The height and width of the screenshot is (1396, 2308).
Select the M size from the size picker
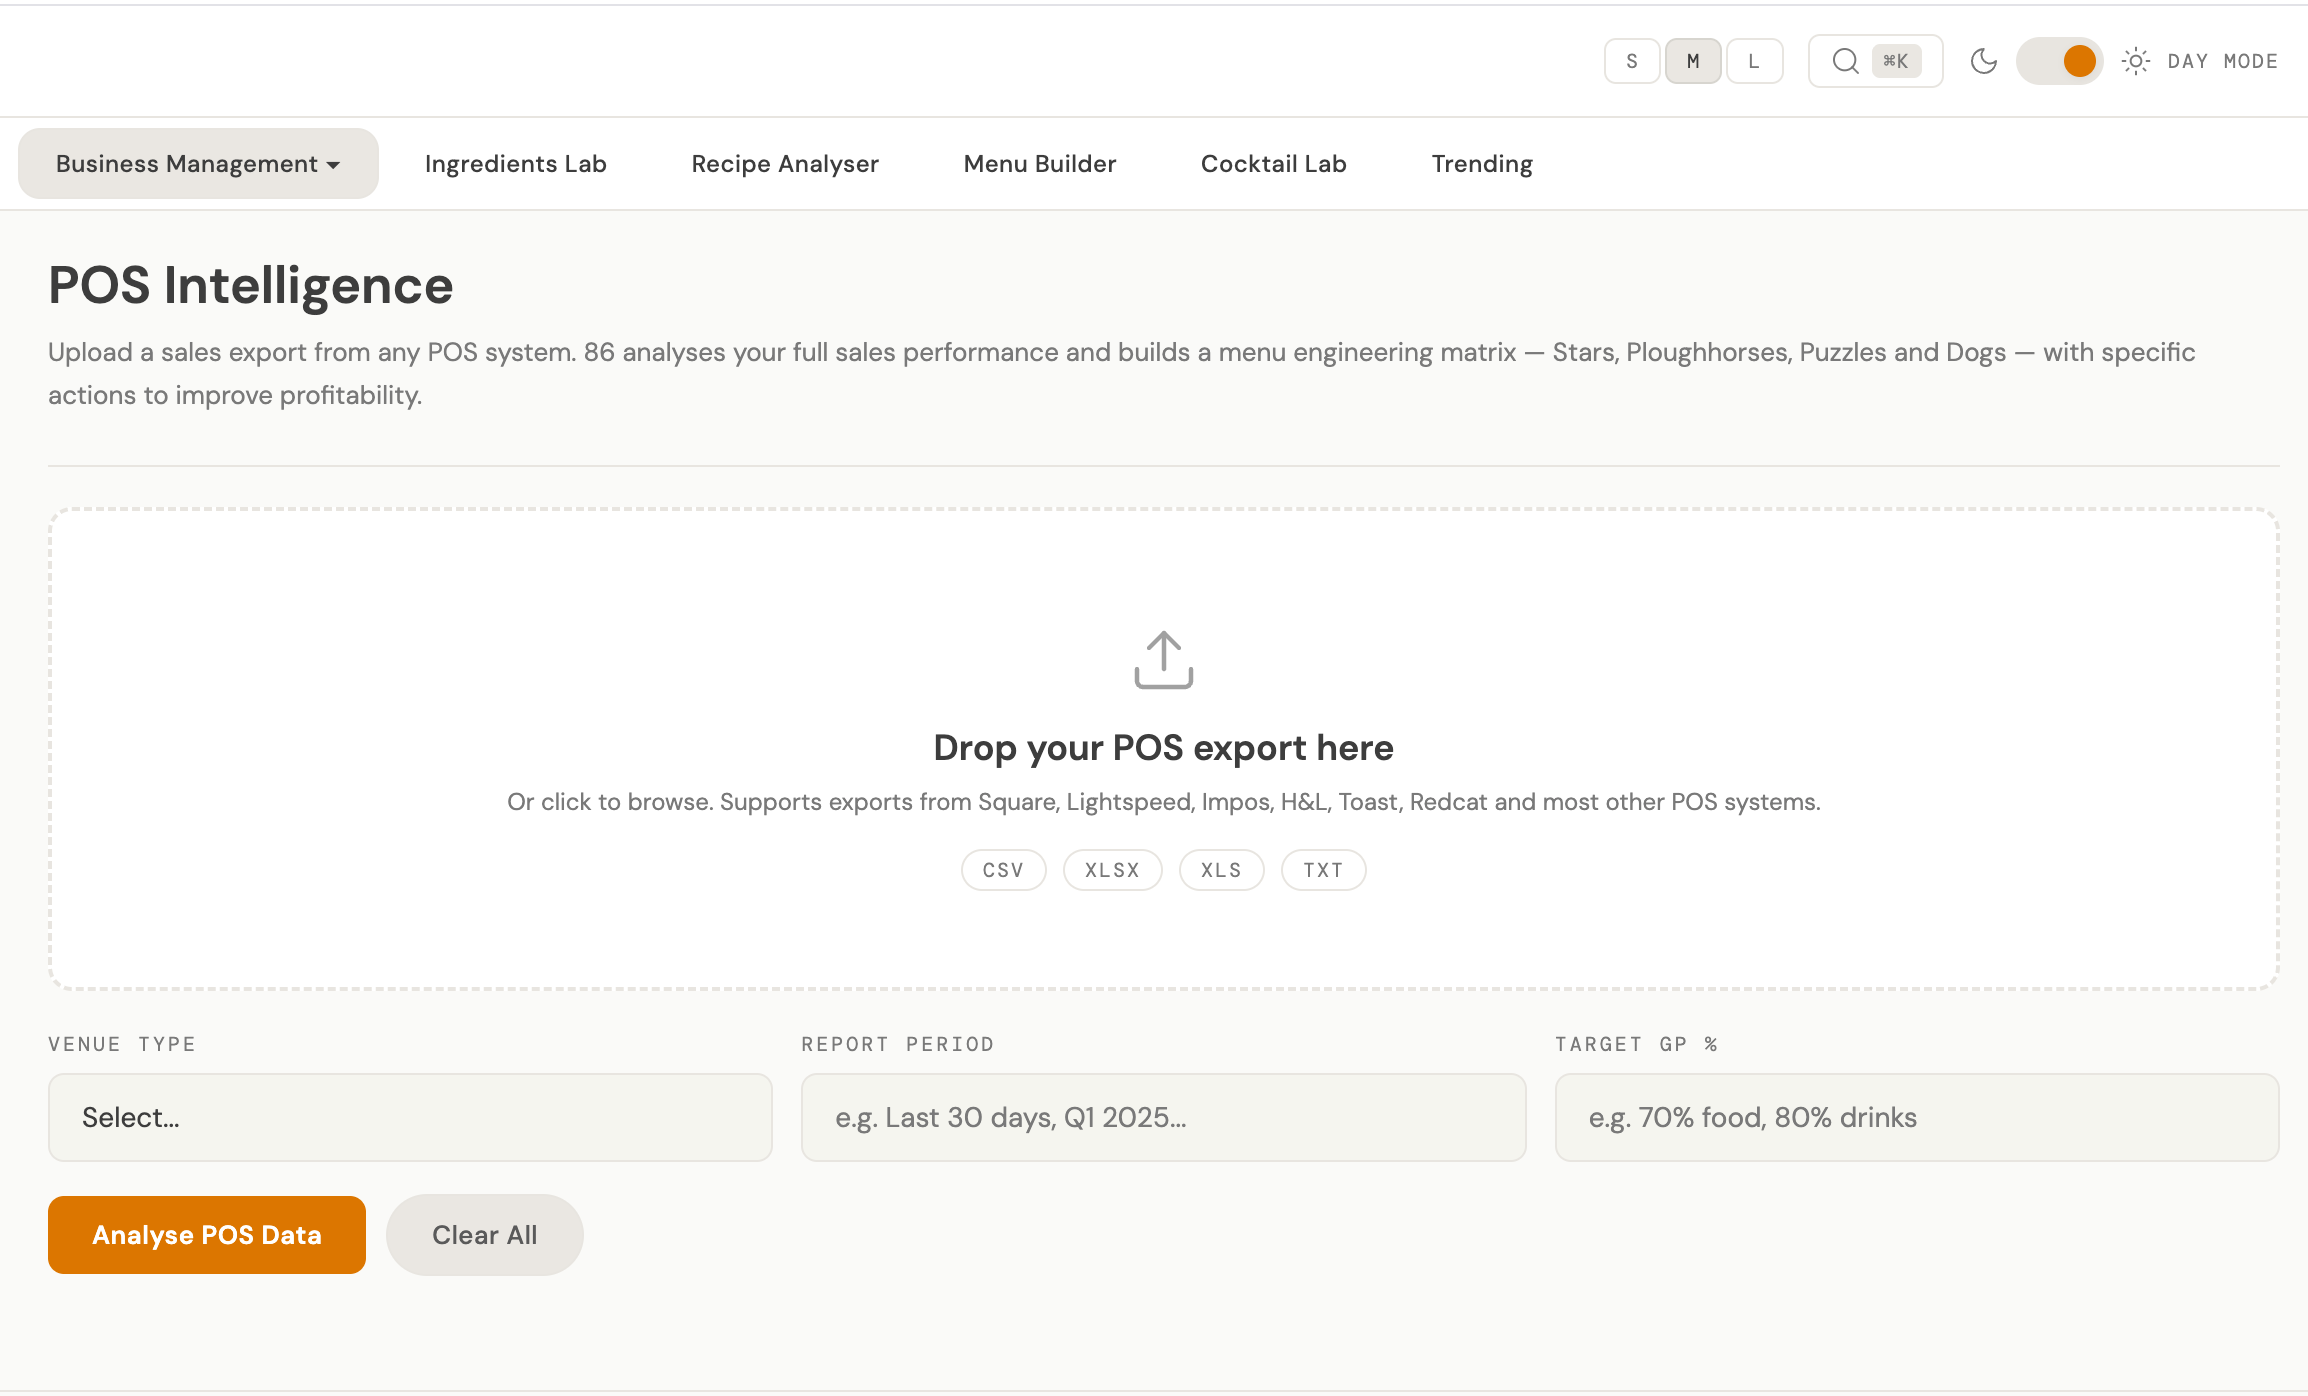tap(1692, 60)
